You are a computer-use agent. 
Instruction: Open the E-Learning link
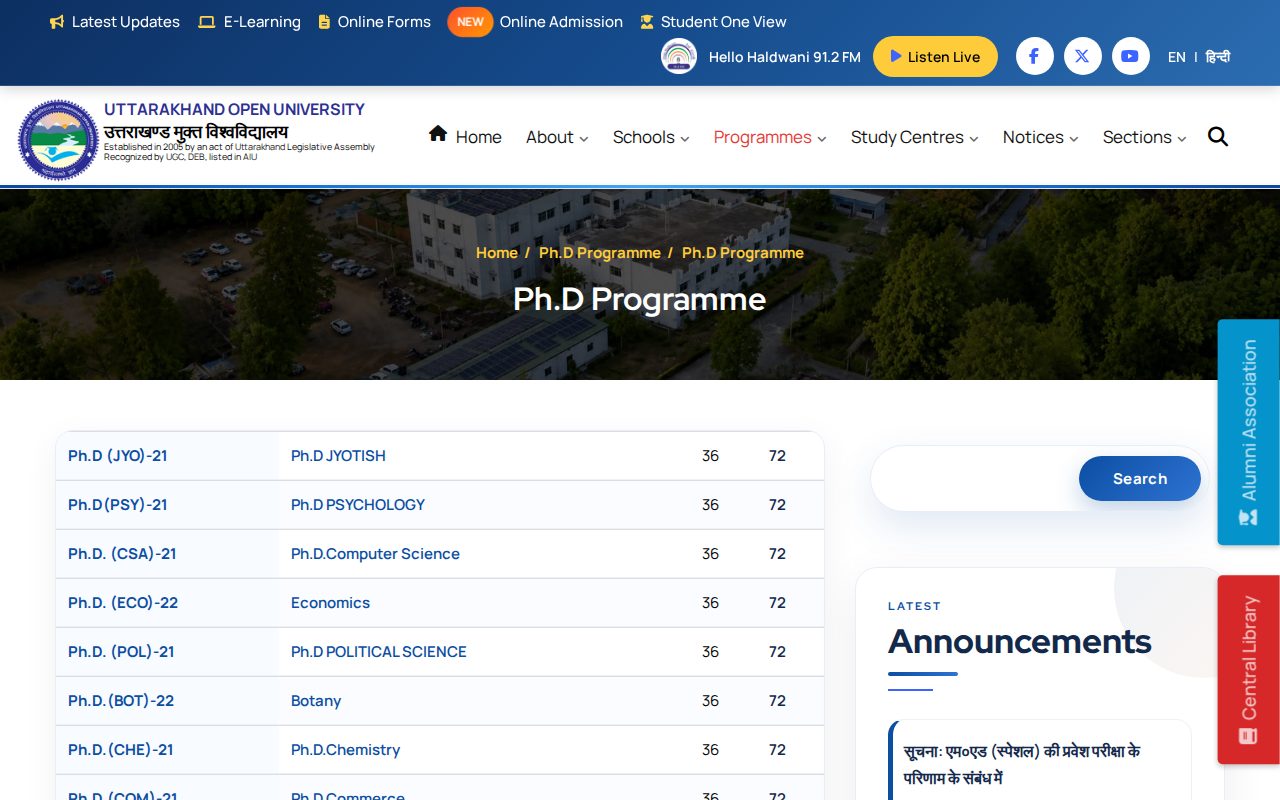pyautogui.click(x=249, y=22)
